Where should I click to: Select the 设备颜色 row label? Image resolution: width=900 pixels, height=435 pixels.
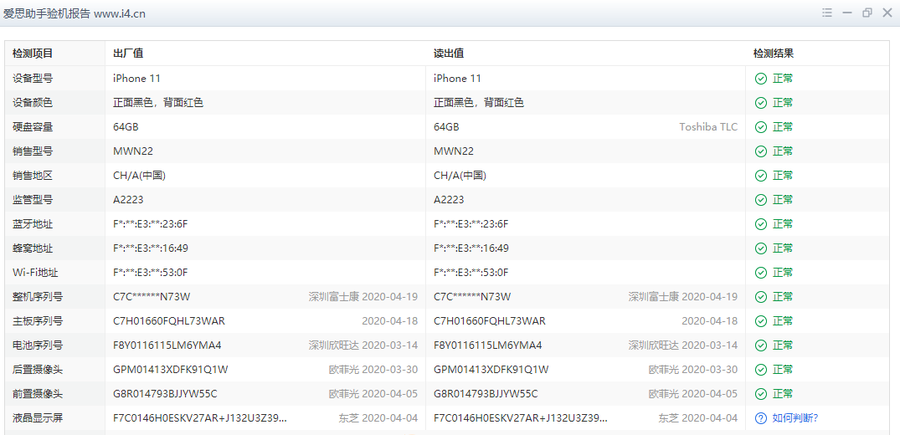pyautogui.click(x=33, y=103)
